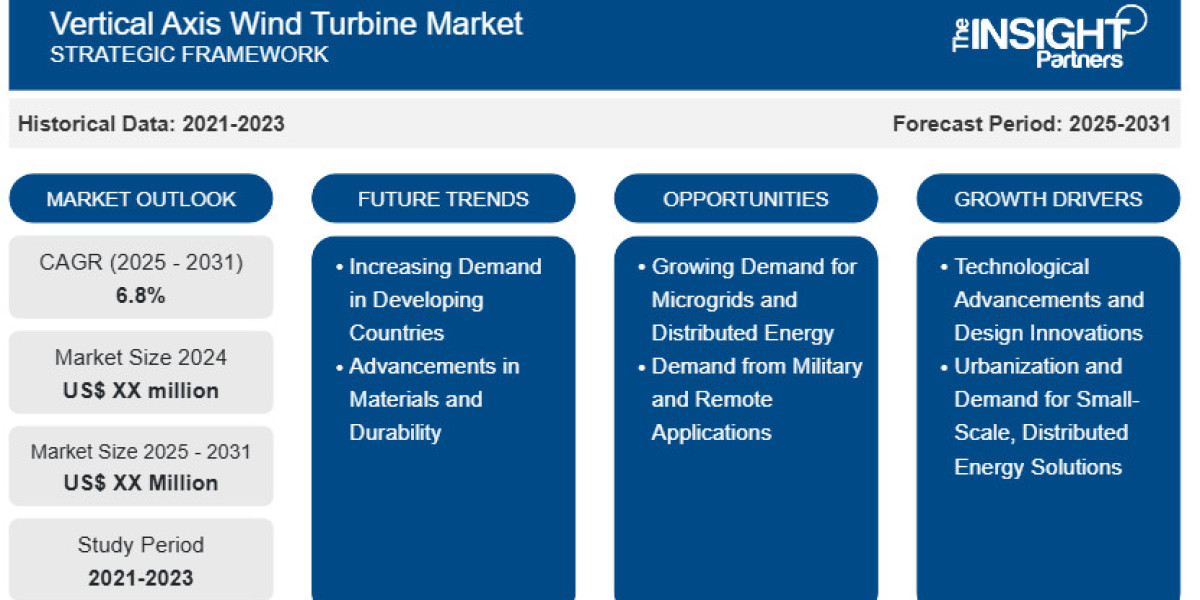Click 'Growing Demand for Microgrids and Distributed Energy' bullet
The height and width of the screenshot is (600, 1200).
coord(747,299)
